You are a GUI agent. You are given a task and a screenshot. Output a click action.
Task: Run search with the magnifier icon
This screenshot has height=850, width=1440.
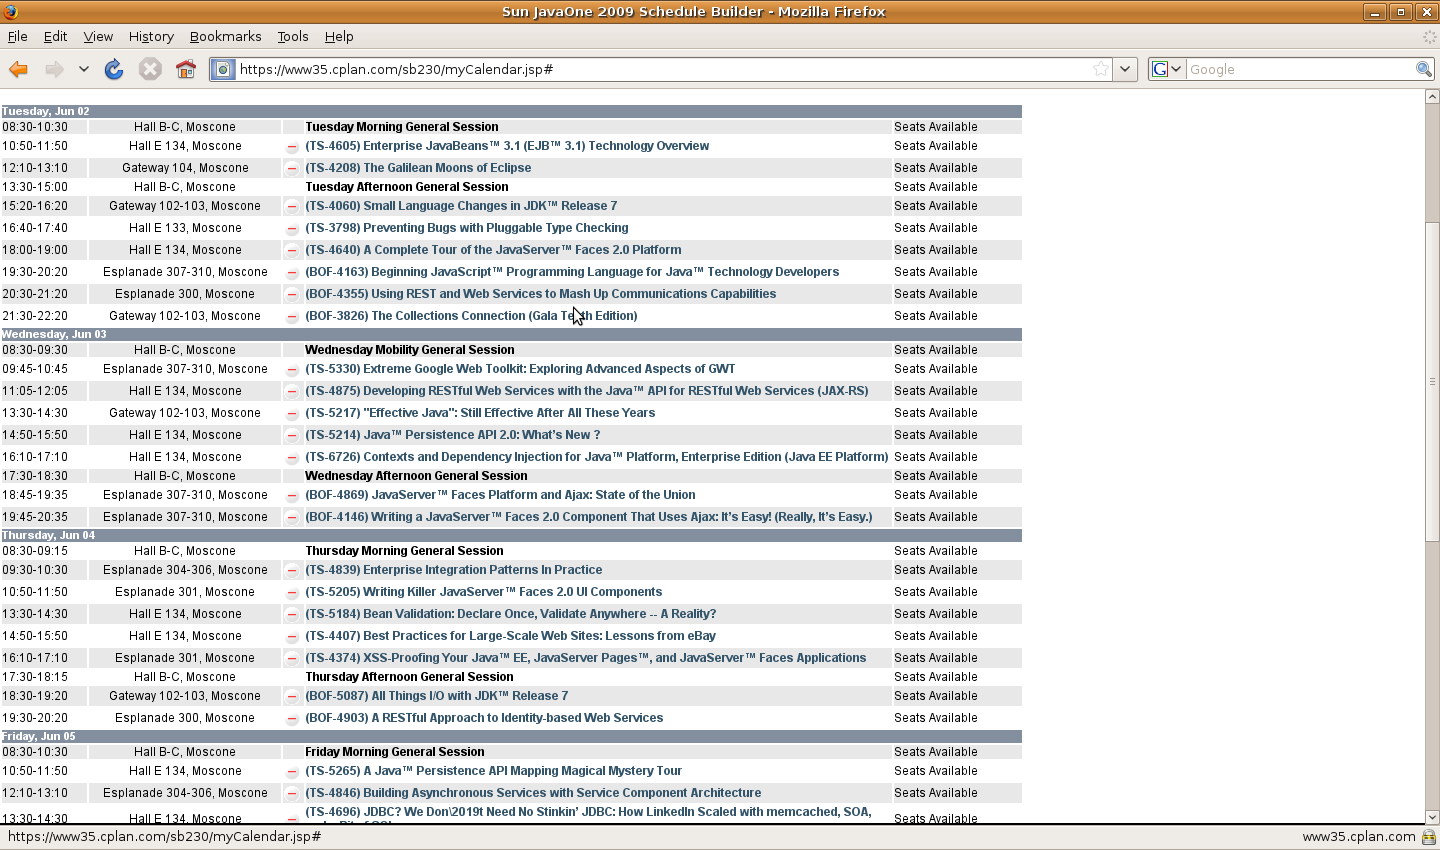(1423, 69)
